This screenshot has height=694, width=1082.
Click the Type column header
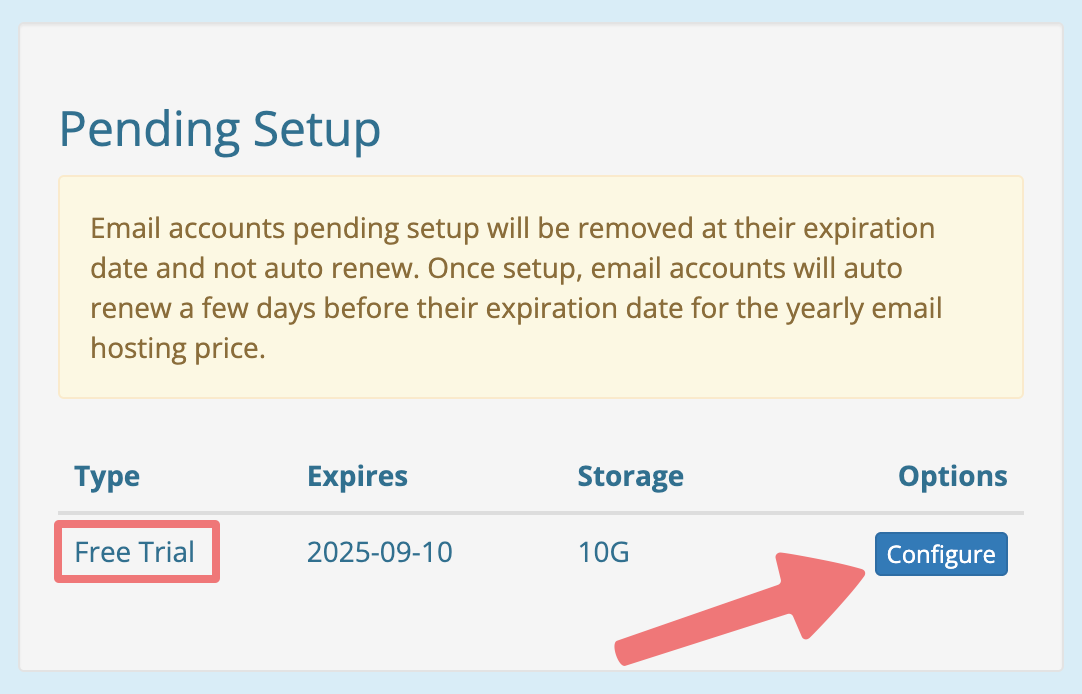click(x=107, y=476)
